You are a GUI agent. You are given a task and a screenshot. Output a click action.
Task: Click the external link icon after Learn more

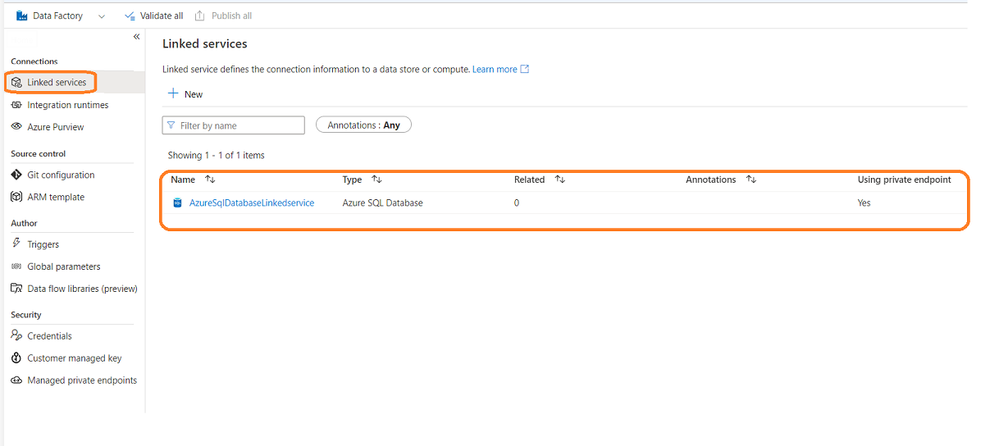pyautogui.click(x=525, y=69)
